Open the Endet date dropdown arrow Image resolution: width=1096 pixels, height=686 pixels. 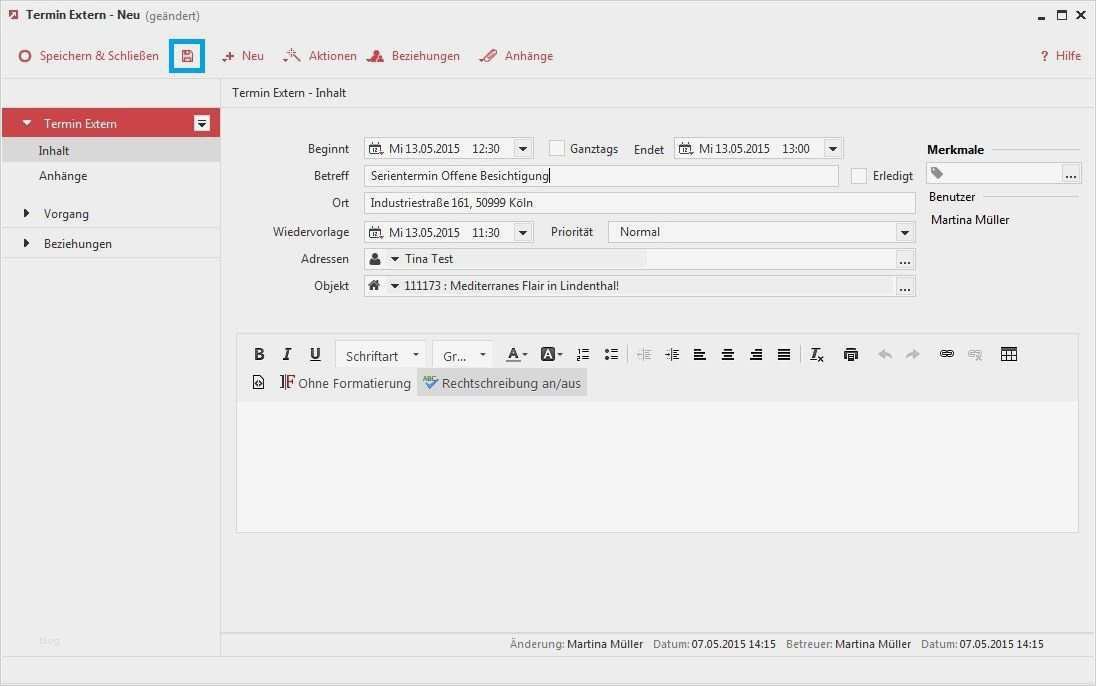pyautogui.click(x=832, y=148)
